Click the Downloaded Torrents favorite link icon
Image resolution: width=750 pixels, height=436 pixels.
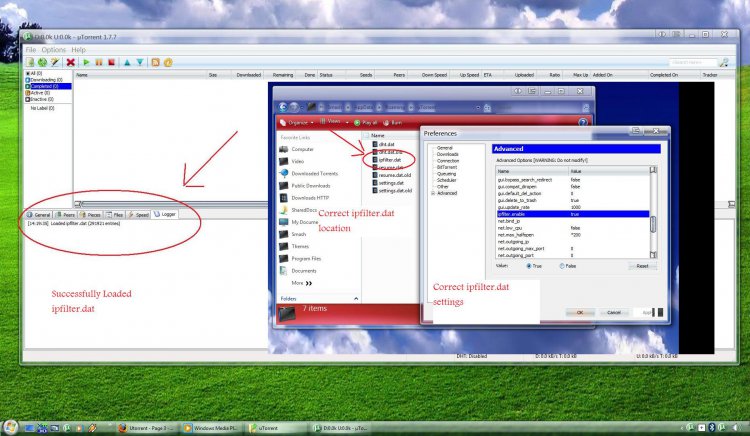(x=284, y=173)
